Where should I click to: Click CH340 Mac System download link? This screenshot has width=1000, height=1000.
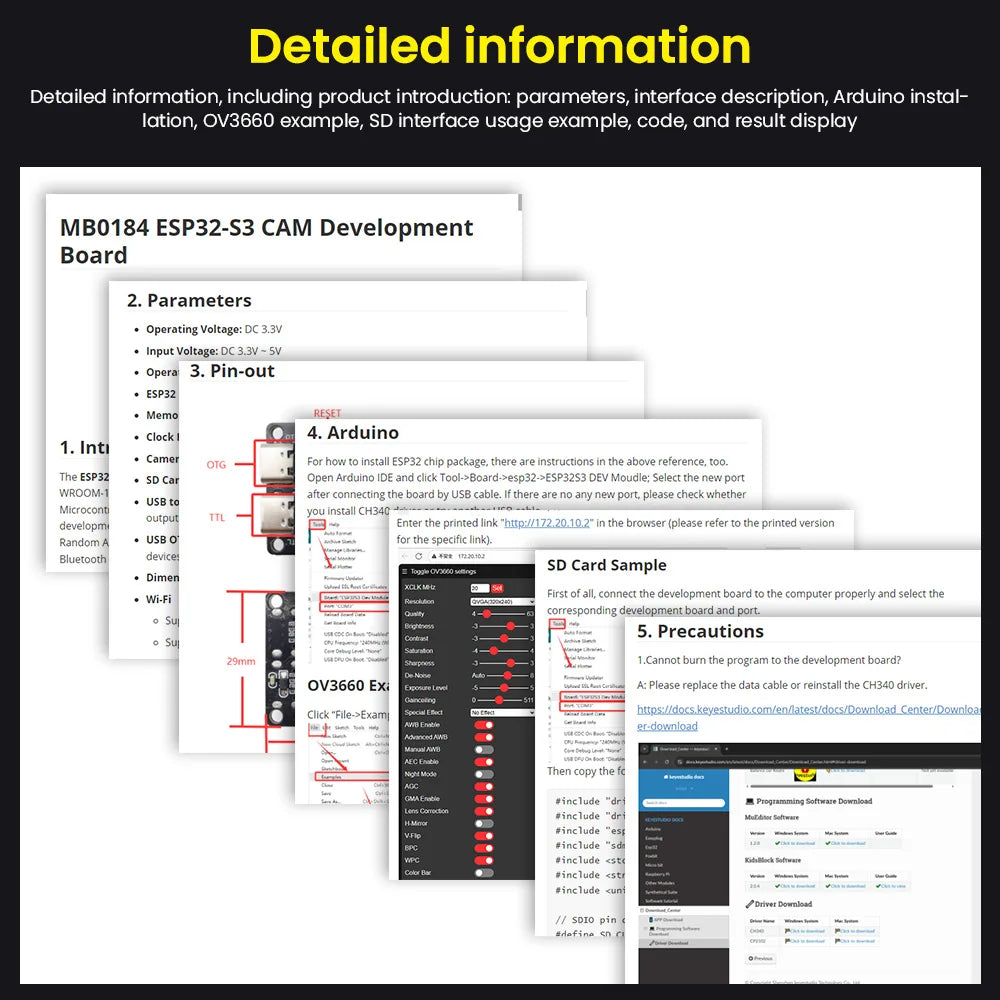coord(855,931)
